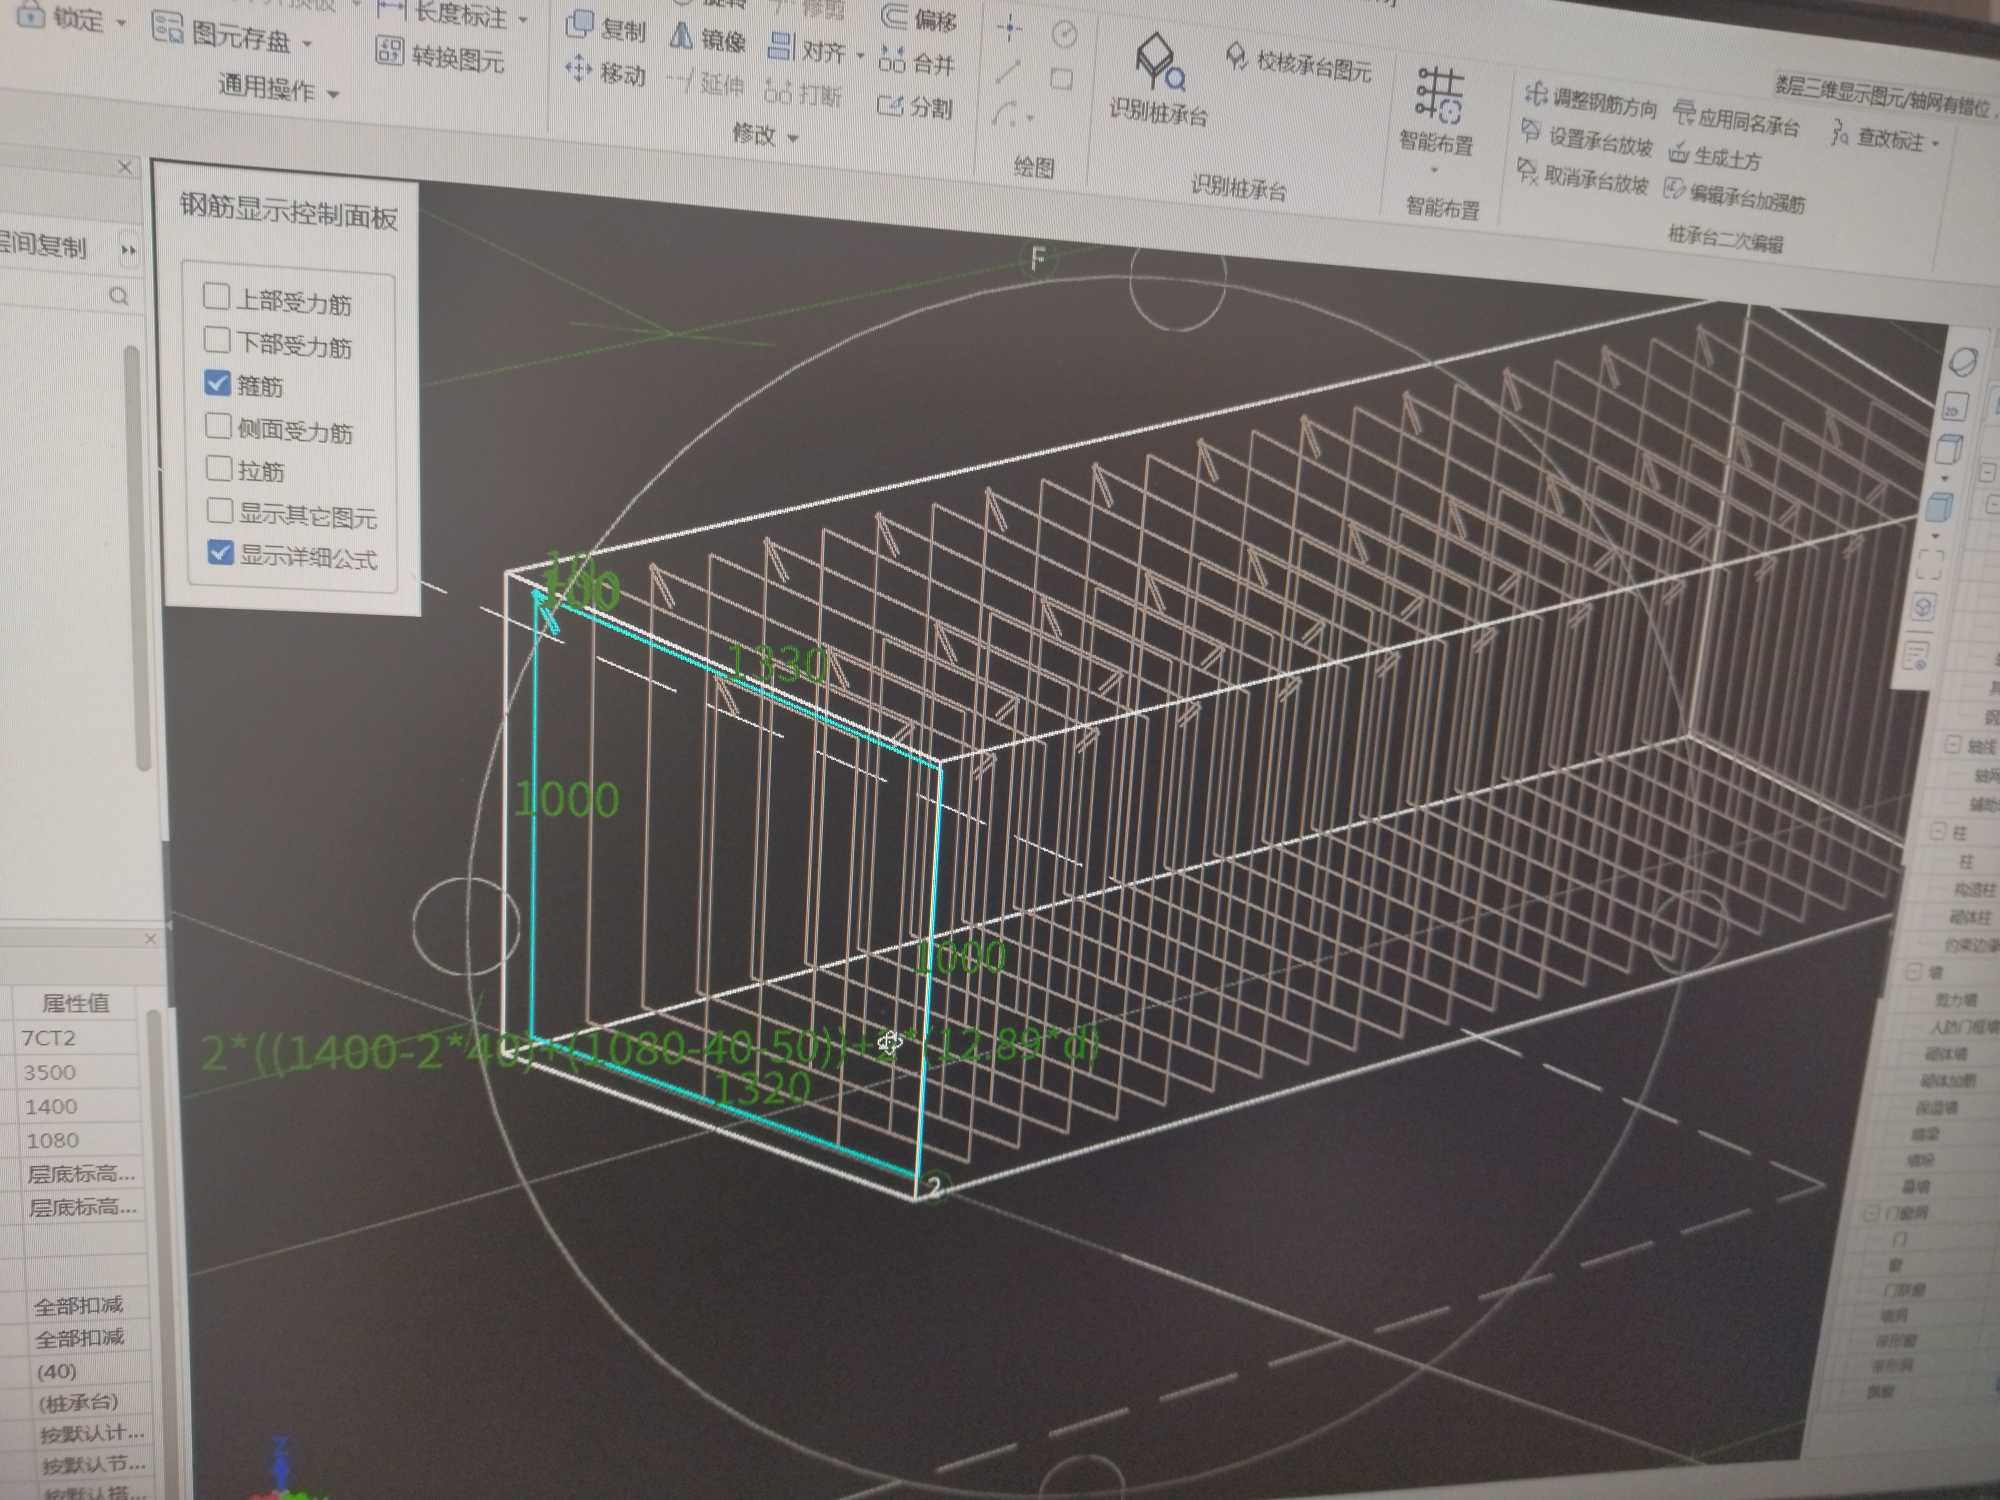
Task: Expand the 通用操作 group menu
Action: pos(333,94)
